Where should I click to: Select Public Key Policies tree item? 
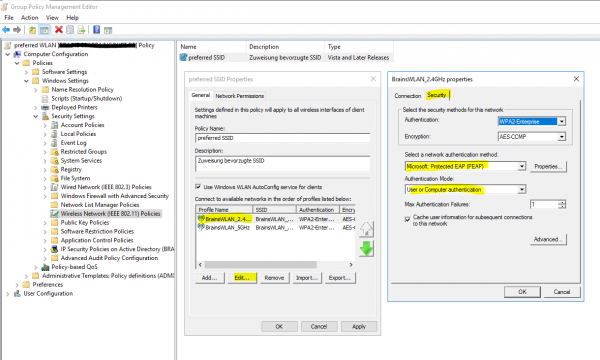pos(85,223)
